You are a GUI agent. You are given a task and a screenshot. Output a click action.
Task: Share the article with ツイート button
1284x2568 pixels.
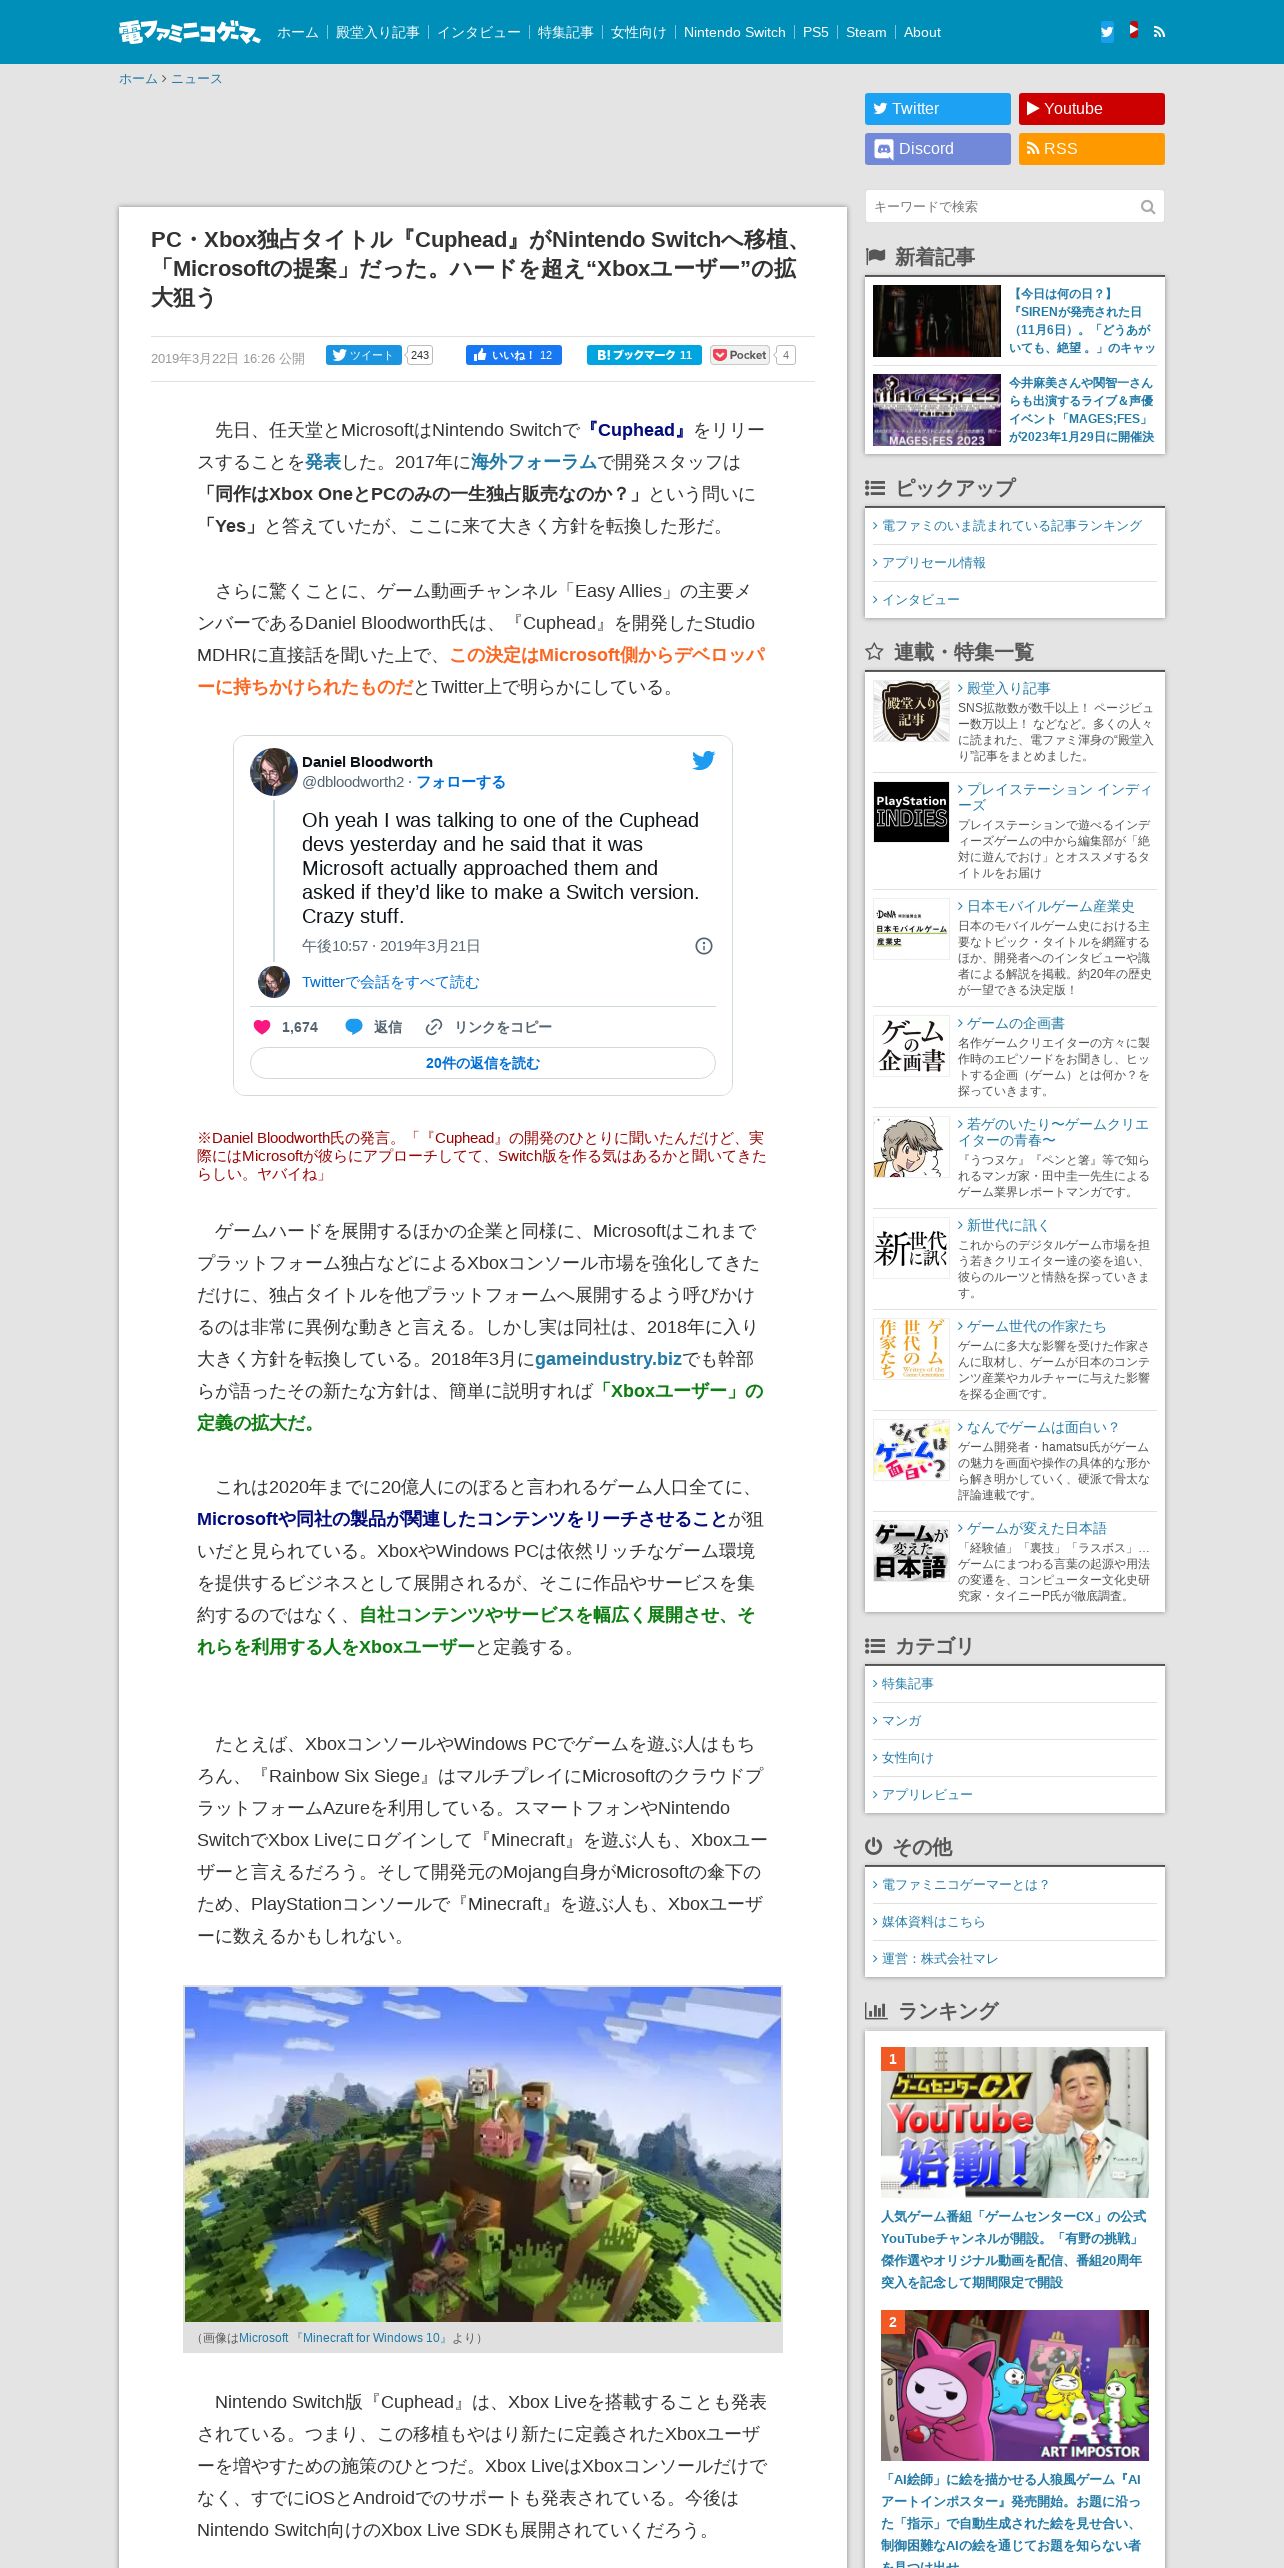click(x=364, y=355)
